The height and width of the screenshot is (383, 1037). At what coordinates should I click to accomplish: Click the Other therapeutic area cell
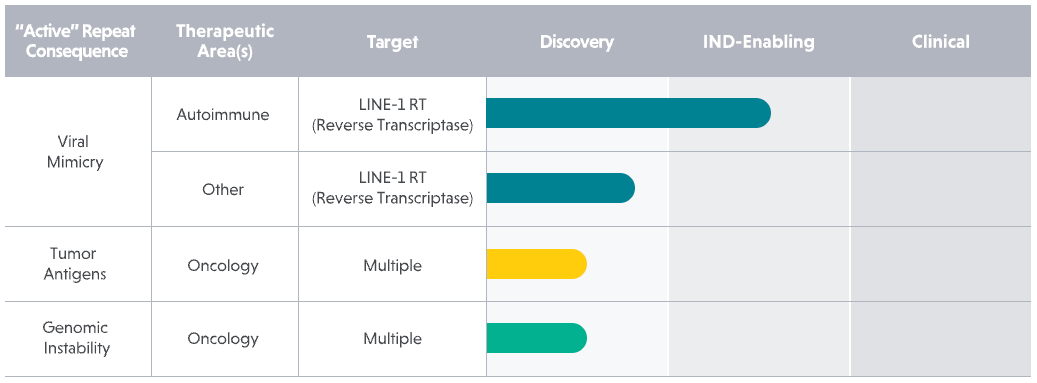(x=224, y=189)
